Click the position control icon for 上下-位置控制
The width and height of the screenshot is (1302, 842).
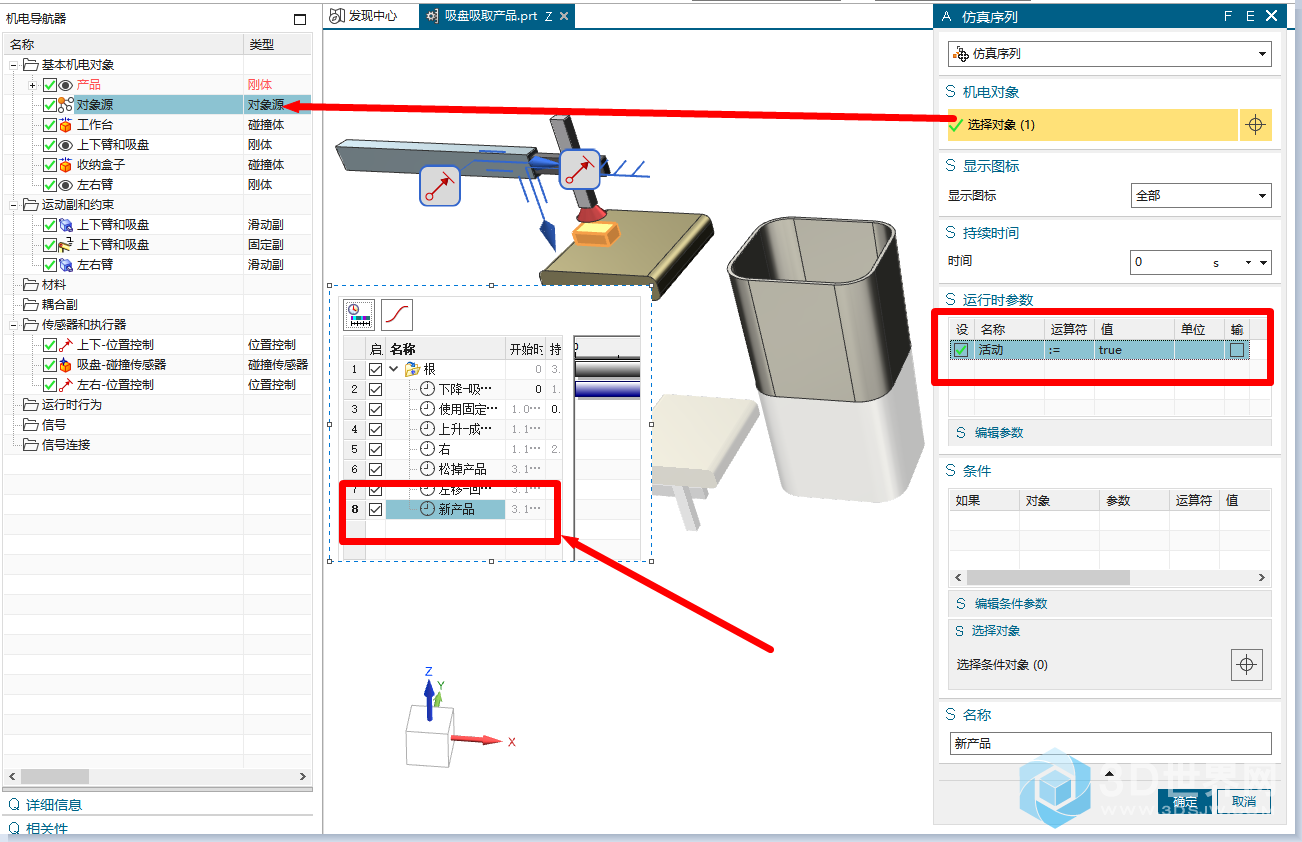[66, 345]
